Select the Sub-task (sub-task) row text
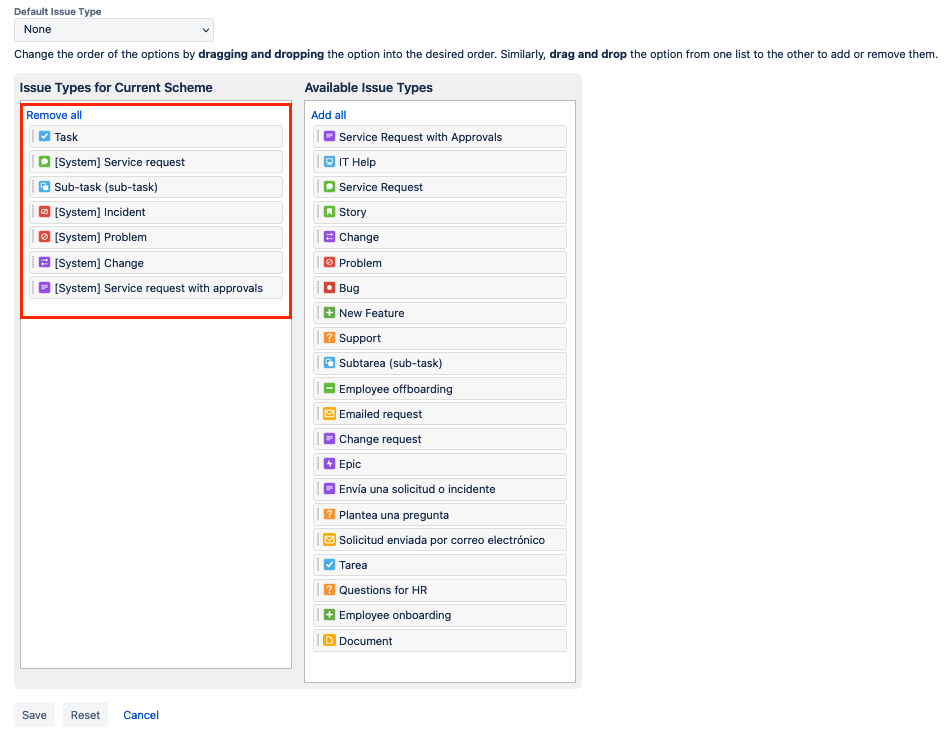 [x=106, y=187]
